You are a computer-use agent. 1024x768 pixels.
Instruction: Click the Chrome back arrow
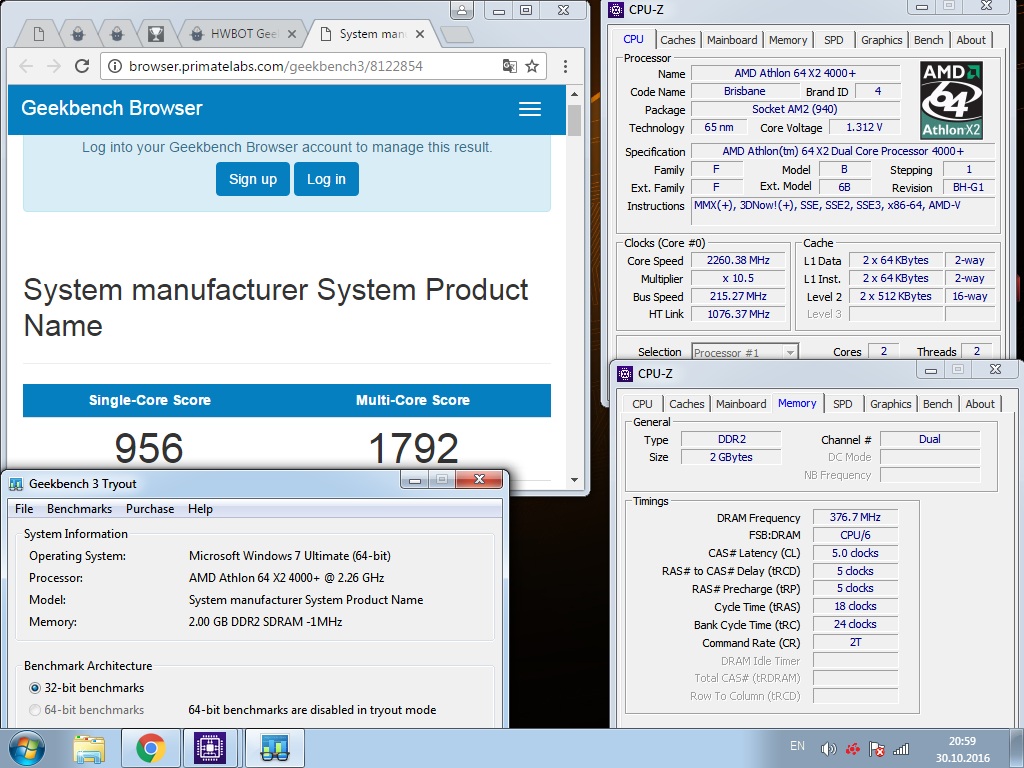[26, 66]
